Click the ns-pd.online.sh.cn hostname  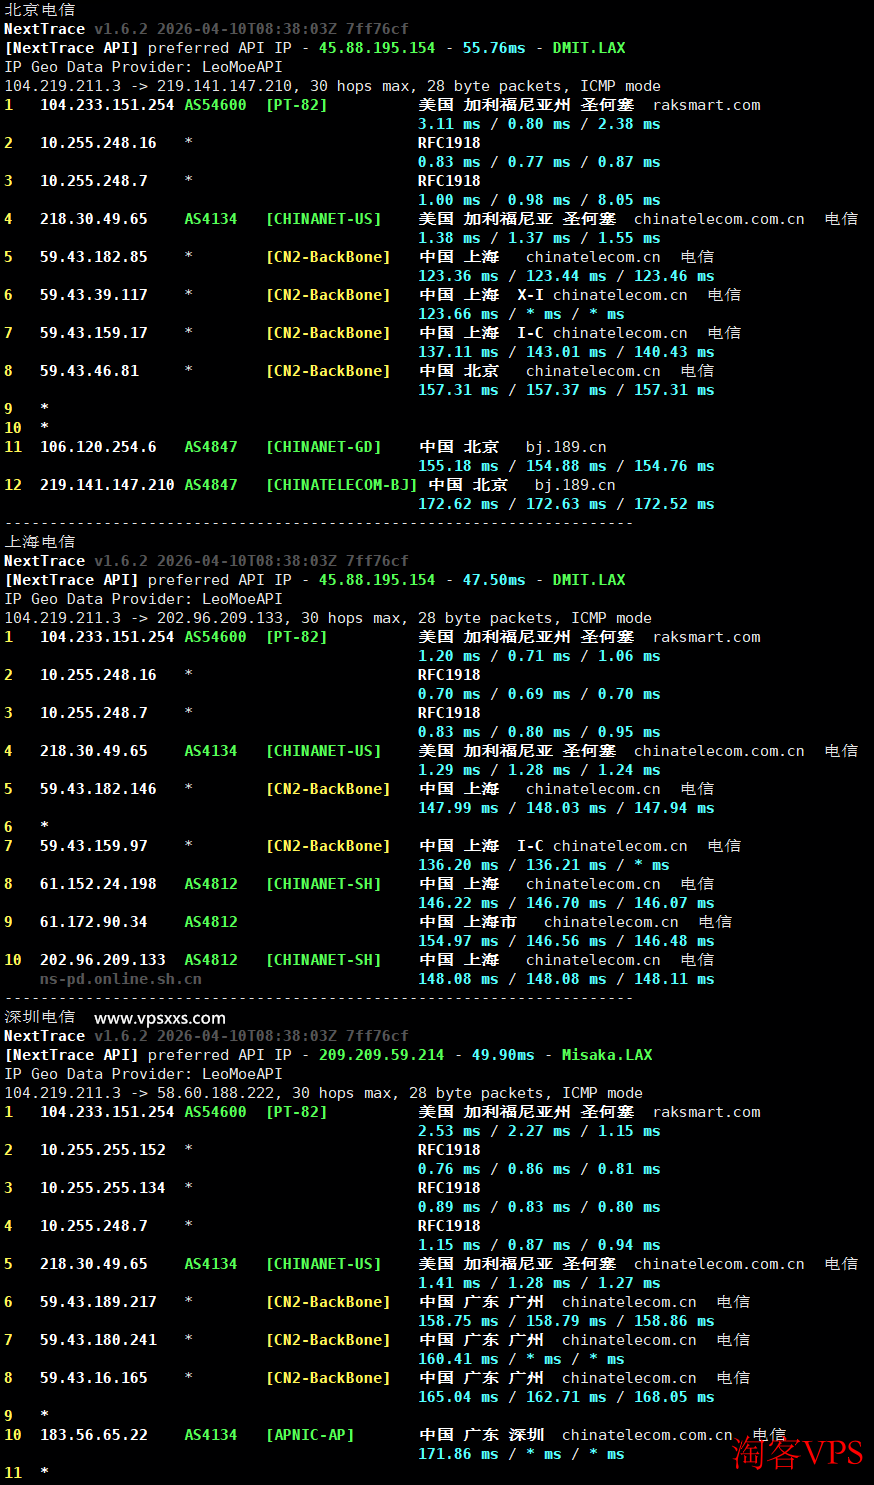(x=120, y=979)
